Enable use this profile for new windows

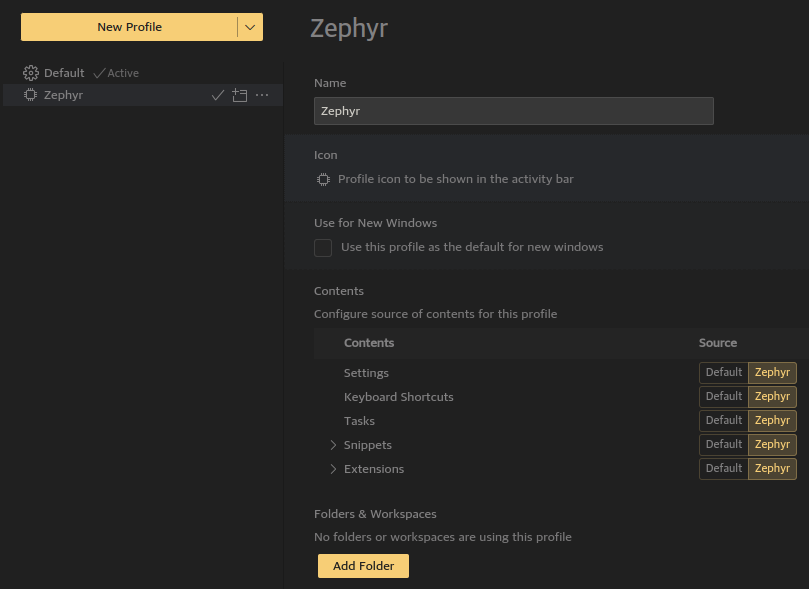pyautogui.click(x=323, y=248)
